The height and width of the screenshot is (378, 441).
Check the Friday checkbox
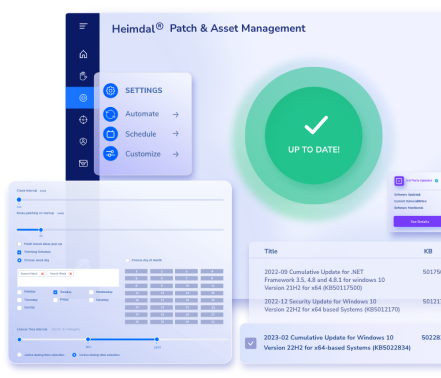click(x=55, y=300)
